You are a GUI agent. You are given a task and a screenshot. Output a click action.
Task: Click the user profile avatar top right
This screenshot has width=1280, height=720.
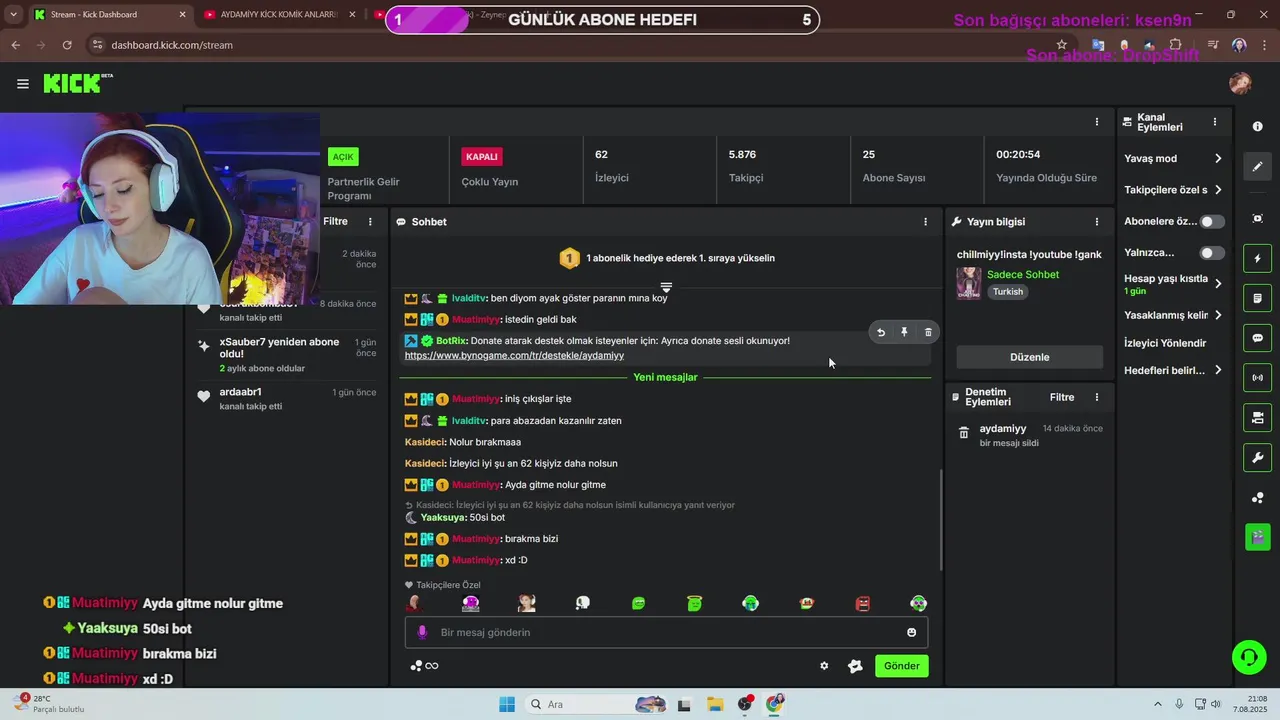tap(1240, 84)
